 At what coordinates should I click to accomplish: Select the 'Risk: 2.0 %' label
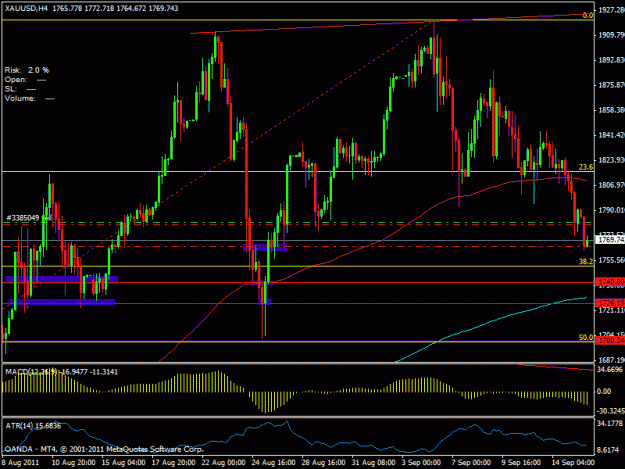[x=26, y=70]
